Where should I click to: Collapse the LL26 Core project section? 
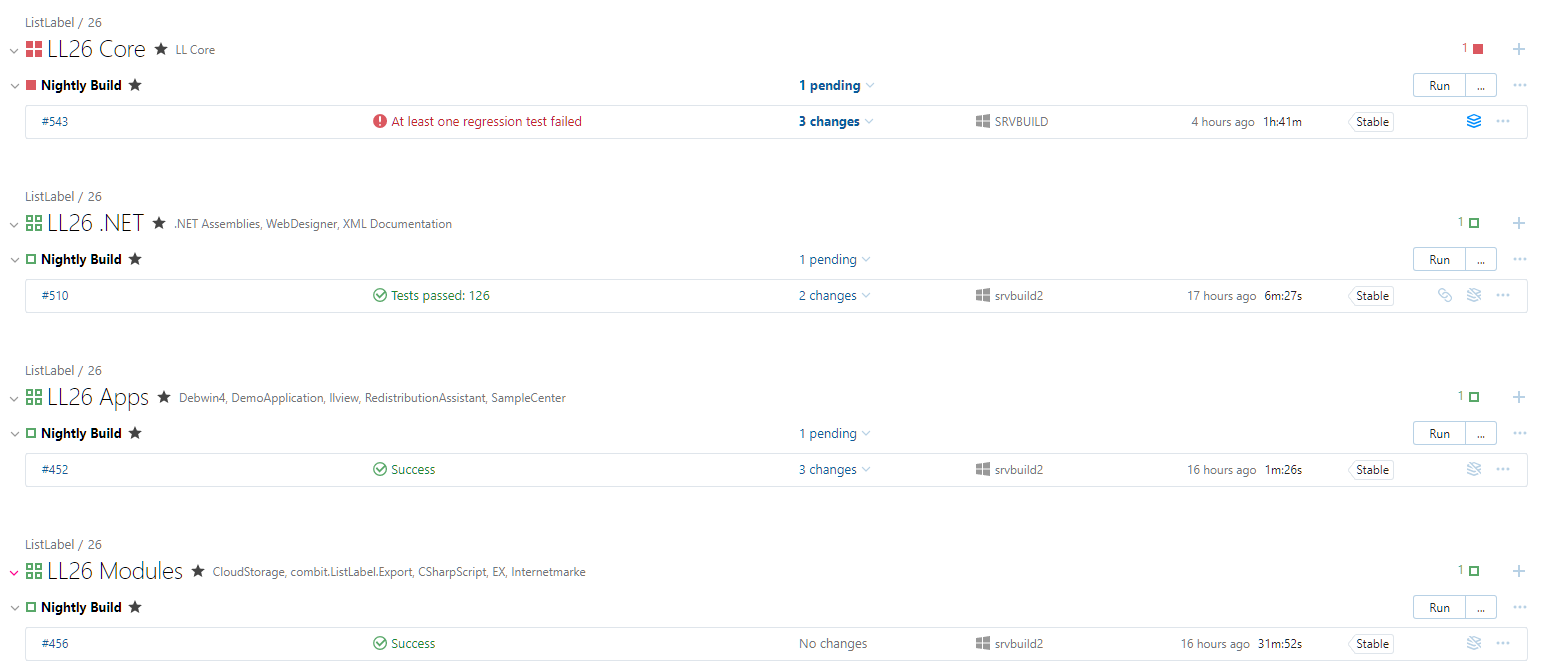(14, 50)
